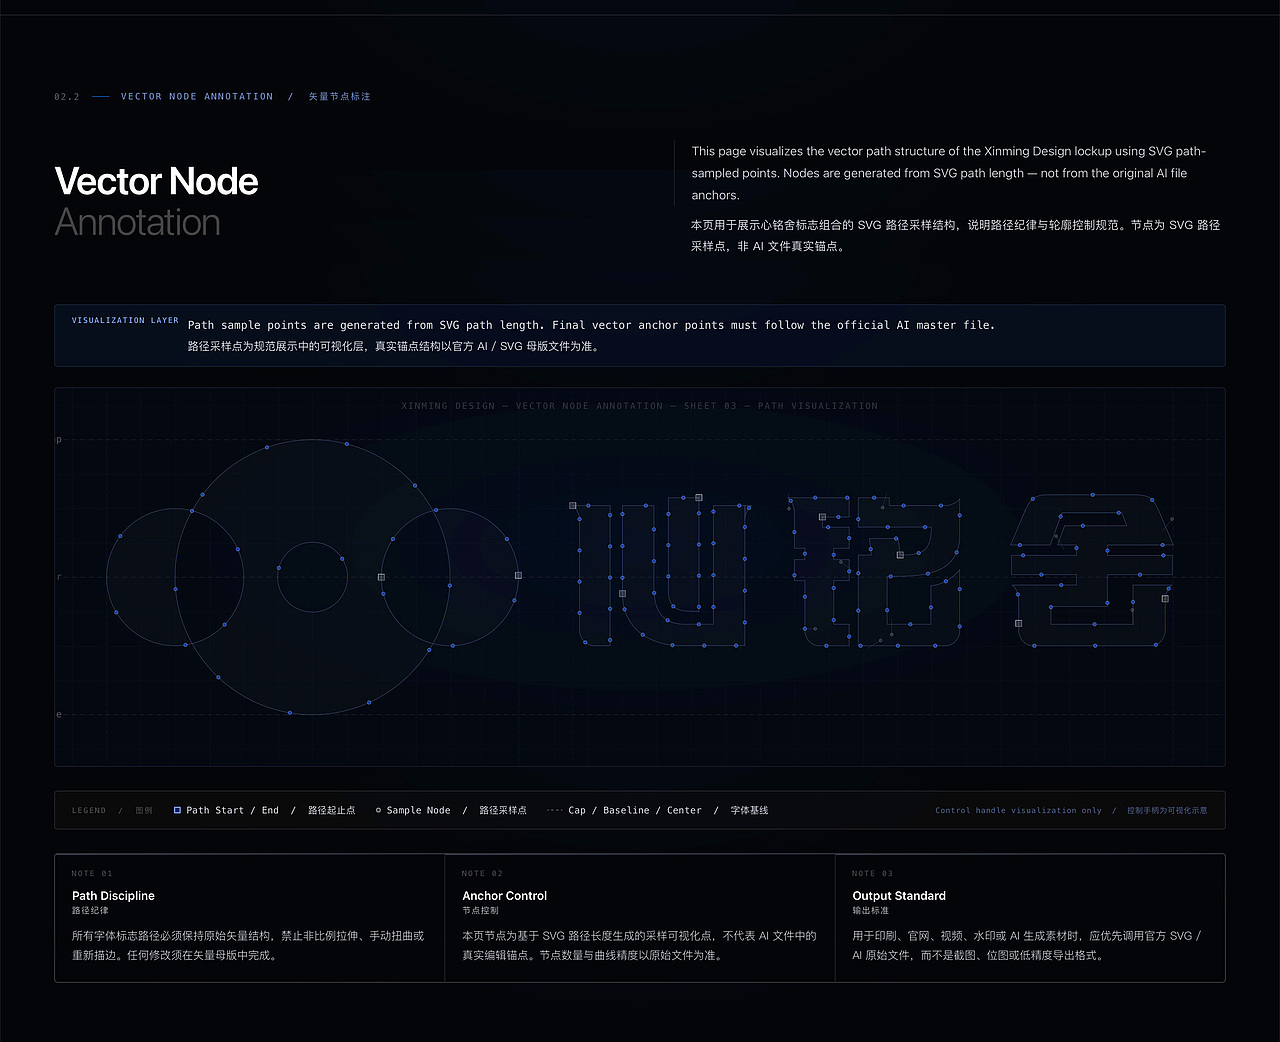
Task: Click the Vector Node heading
Action: [156, 181]
